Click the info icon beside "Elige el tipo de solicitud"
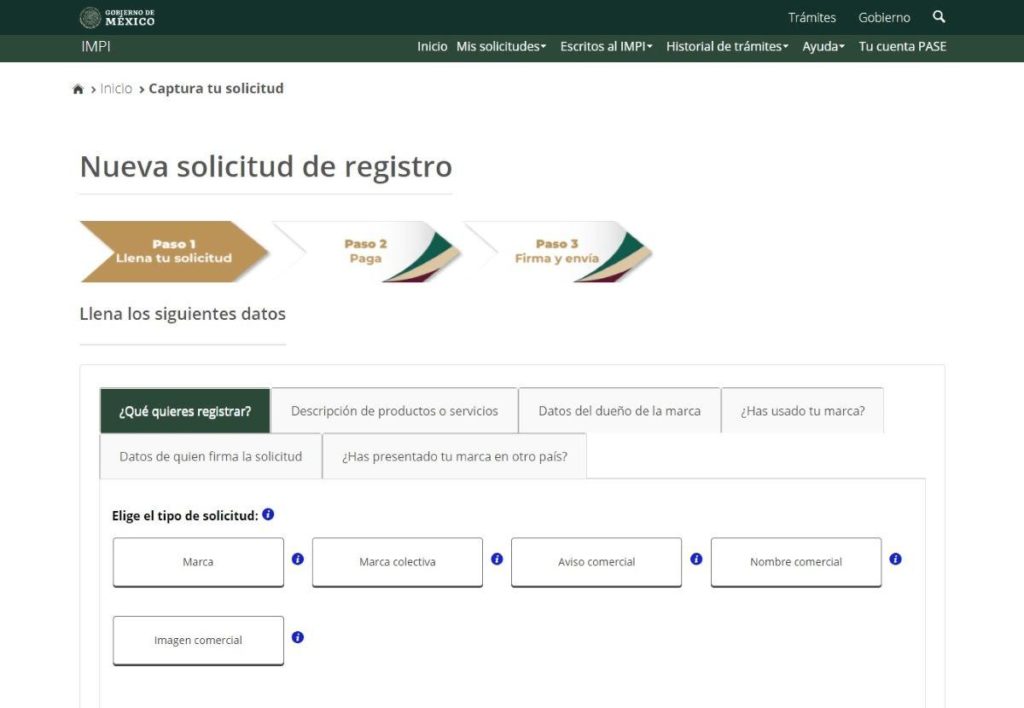The image size is (1024, 708). click(x=266, y=514)
